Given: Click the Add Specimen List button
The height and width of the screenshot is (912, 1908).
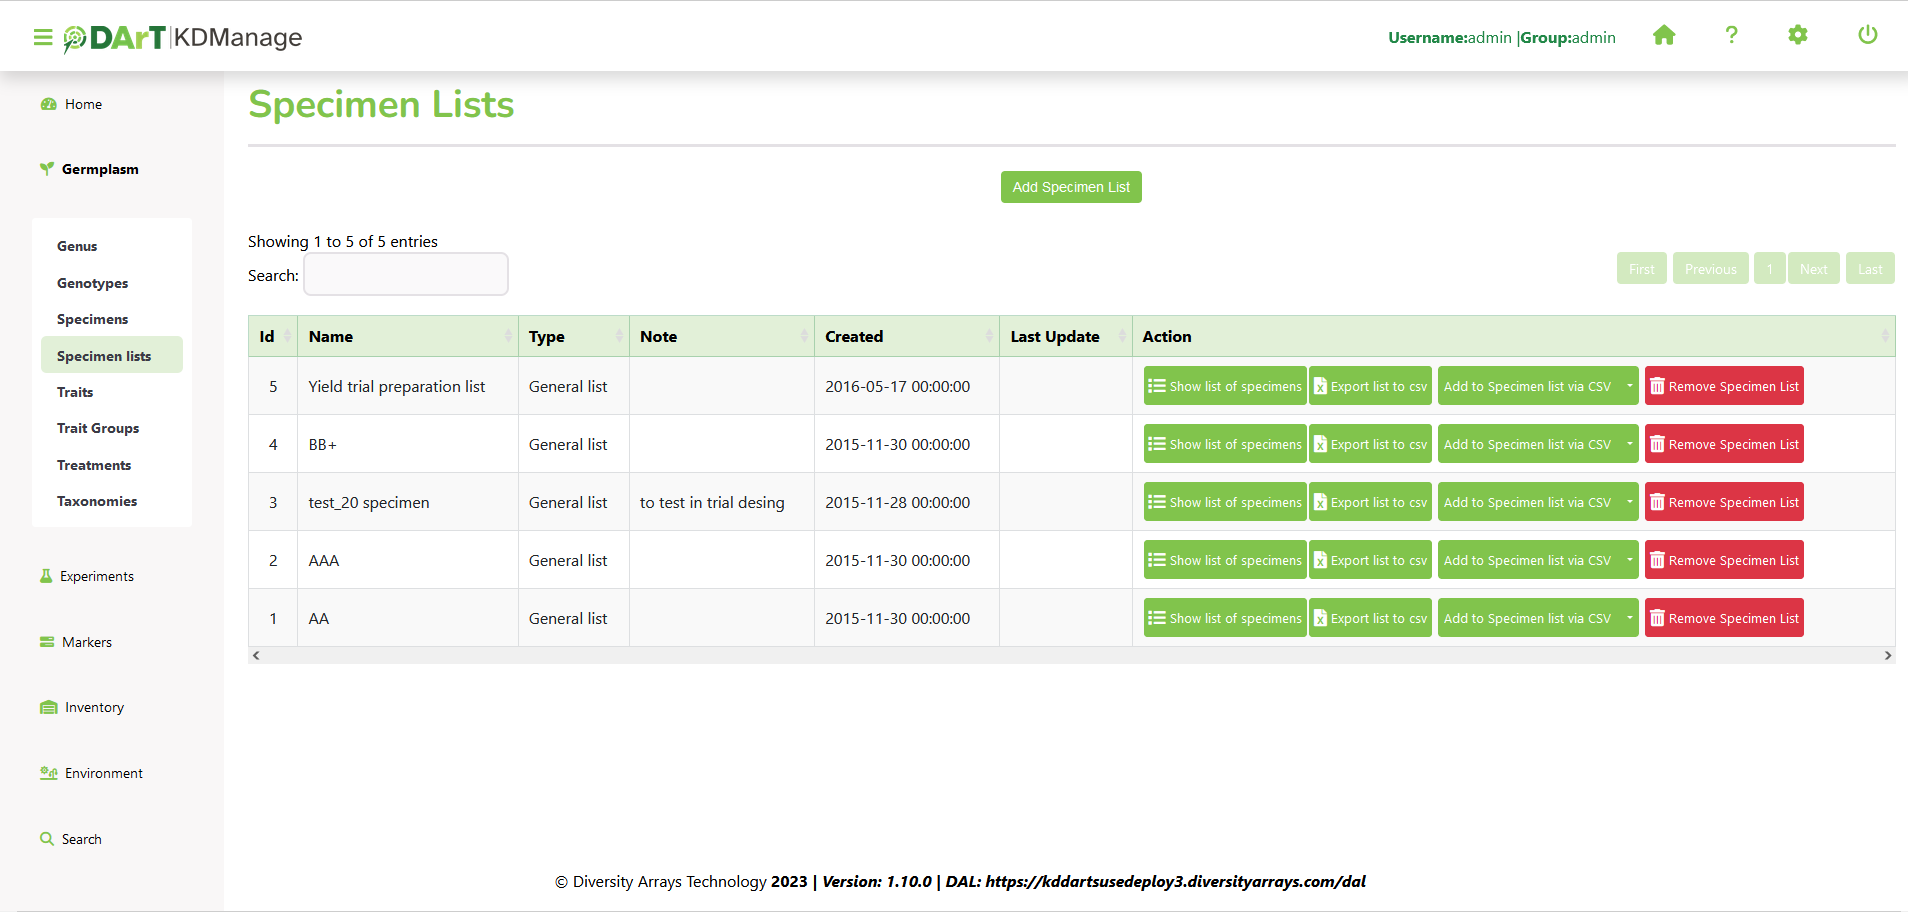Looking at the screenshot, I should [1071, 187].
